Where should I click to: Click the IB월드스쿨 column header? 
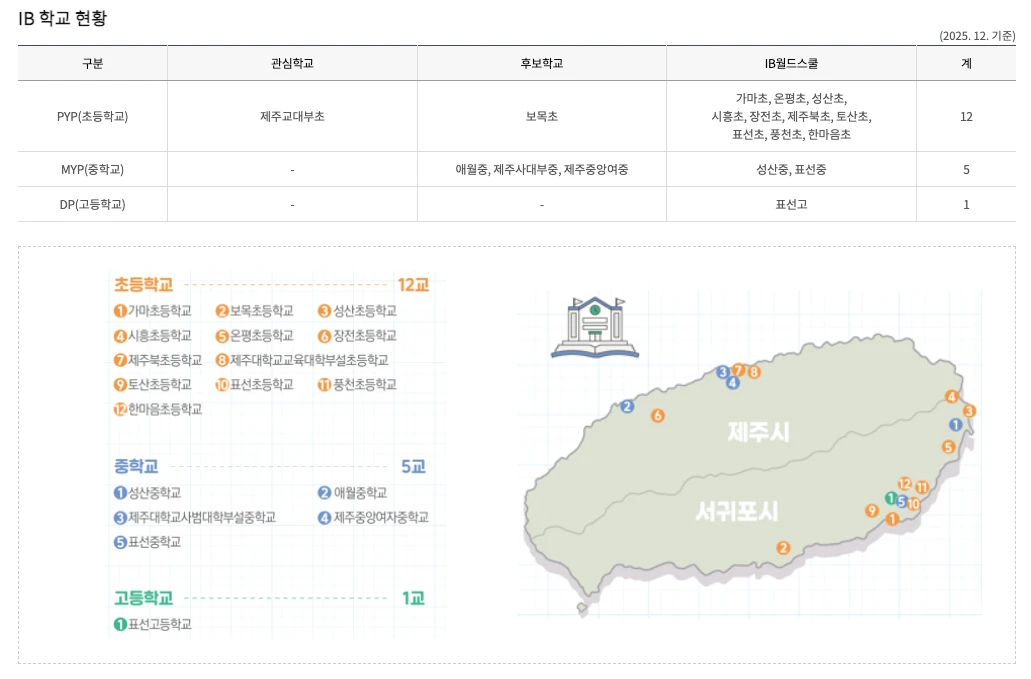[791, 63]
